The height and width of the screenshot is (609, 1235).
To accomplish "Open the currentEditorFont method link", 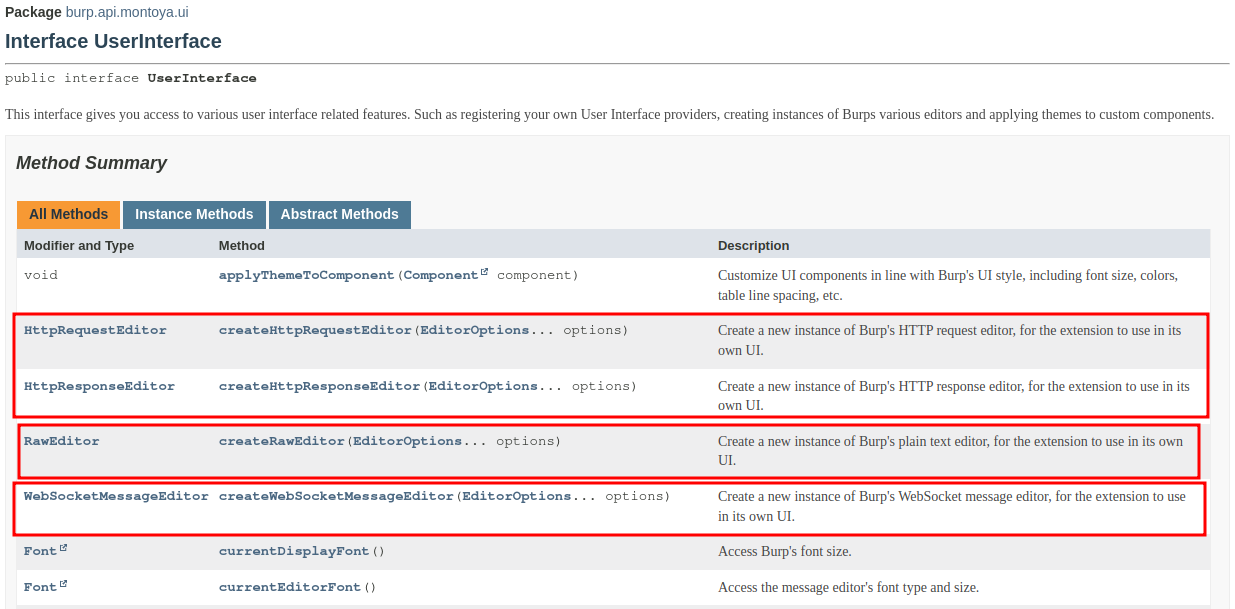I will coord(289,587).
